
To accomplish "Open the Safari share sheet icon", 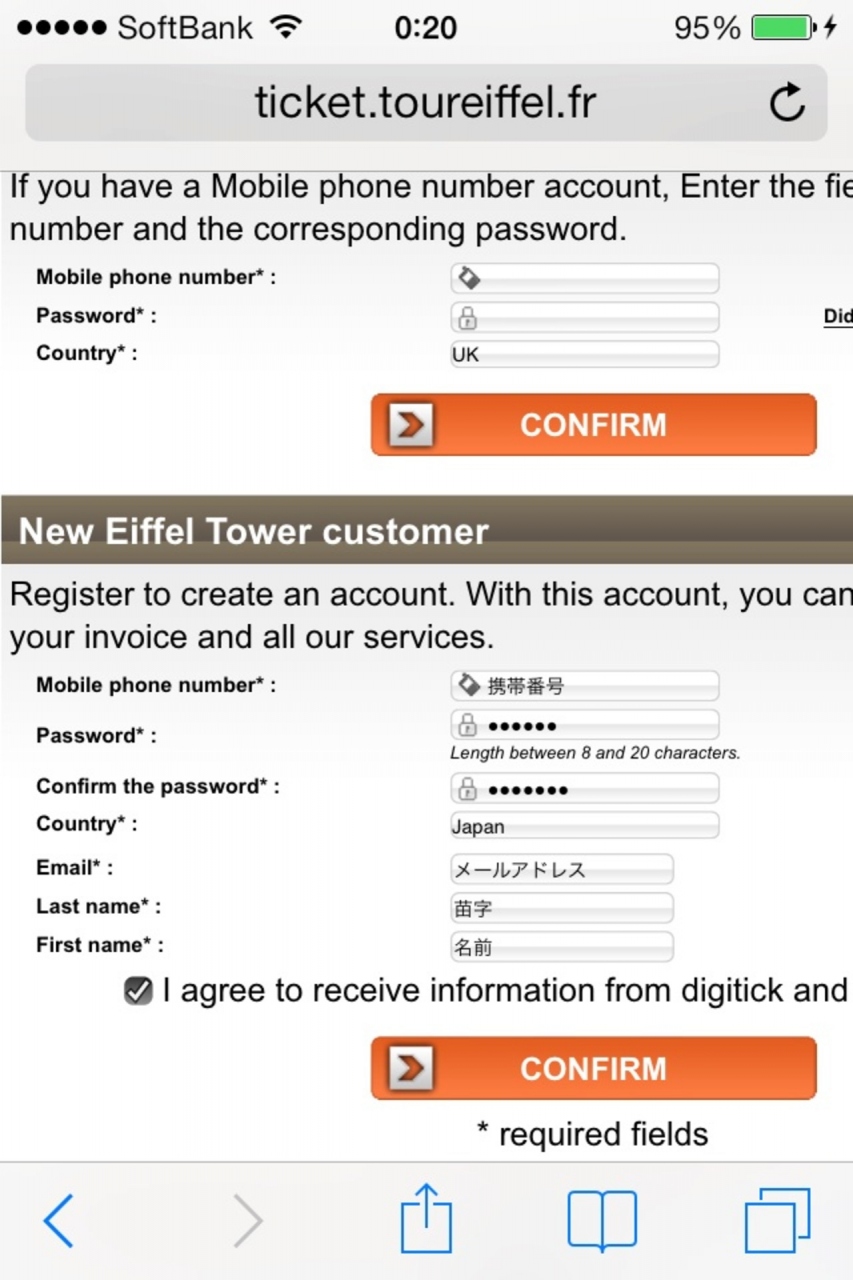I will pos(426,1218).
